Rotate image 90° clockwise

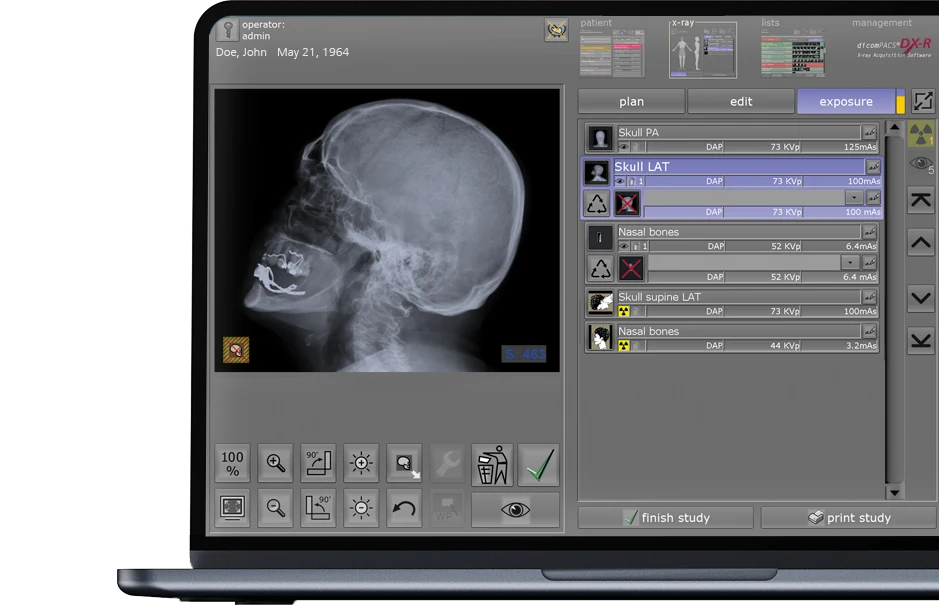pyautogui.click(x=318, y=464)
